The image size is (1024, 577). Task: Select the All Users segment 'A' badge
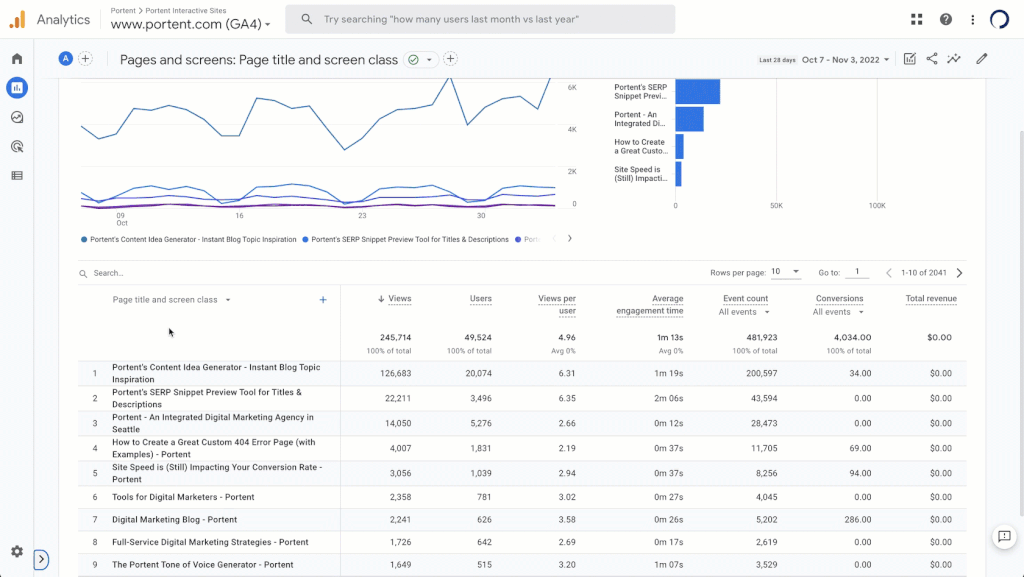[x=65, y=59]
